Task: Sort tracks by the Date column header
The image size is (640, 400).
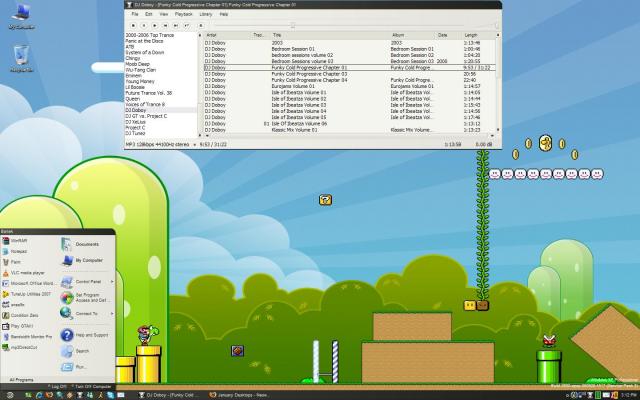Action: 449,36
